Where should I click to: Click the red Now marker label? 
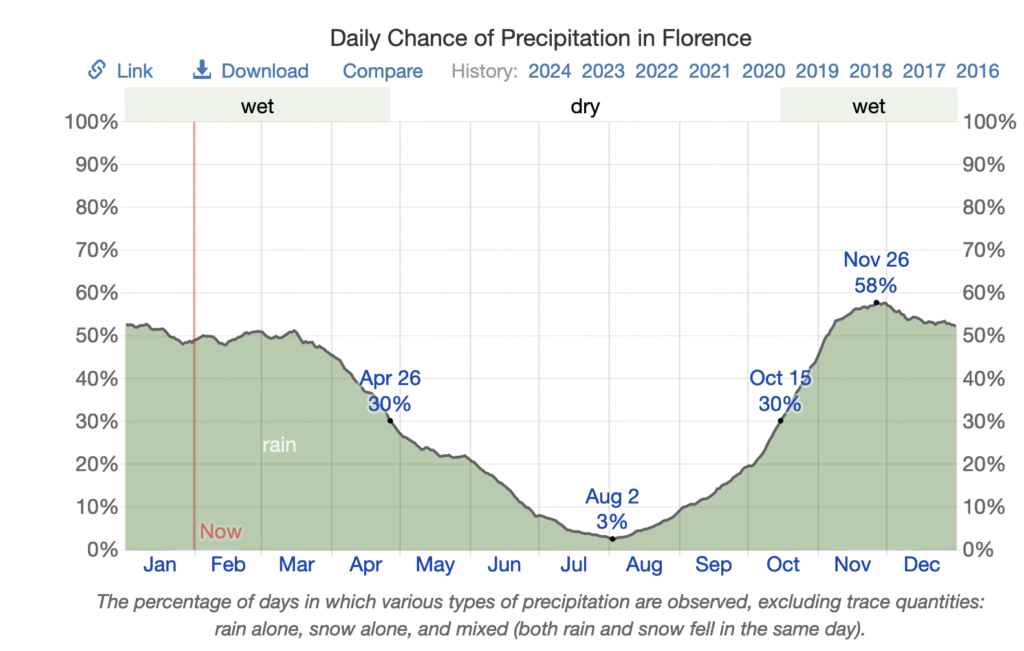[x=221, y=532]
